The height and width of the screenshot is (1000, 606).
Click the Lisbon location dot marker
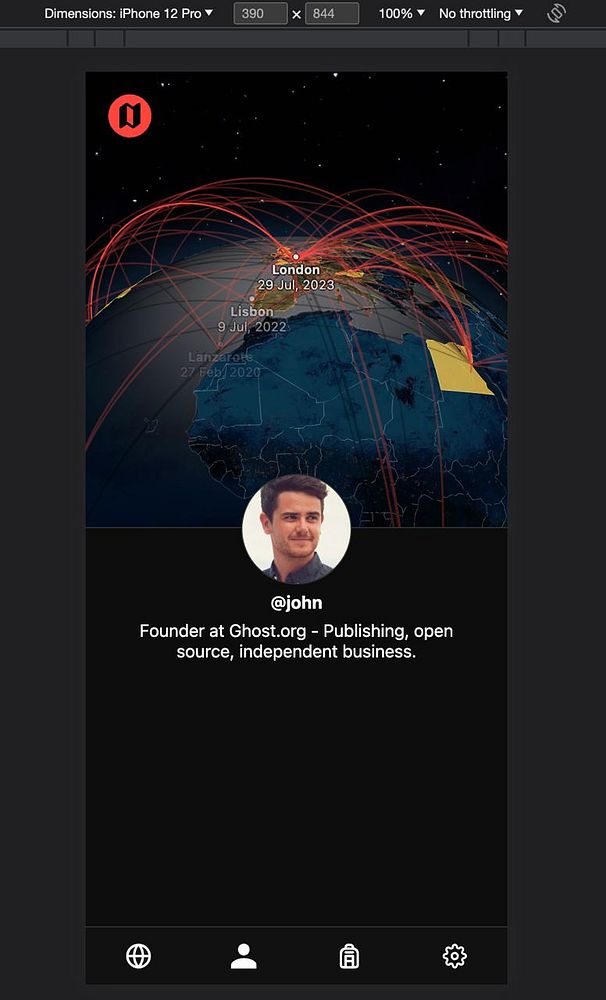pos(252,298)
